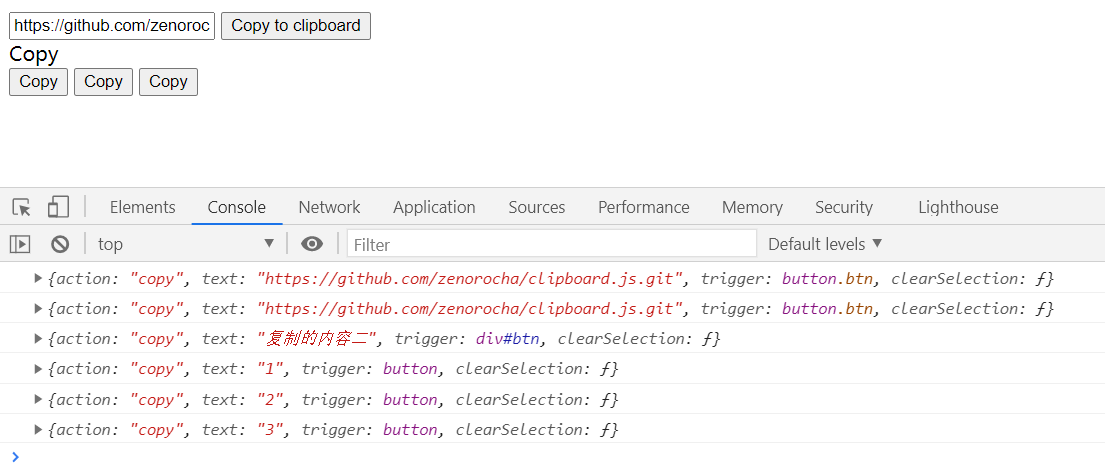
Task: Expand the log entry with text "3"
Action: (x=38, y=429)
